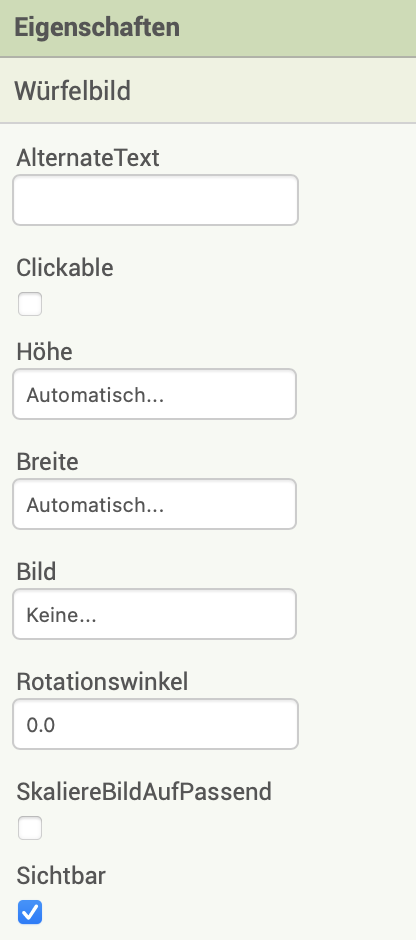Uncheck the Sichtbar checkbox

pos(30,912)
